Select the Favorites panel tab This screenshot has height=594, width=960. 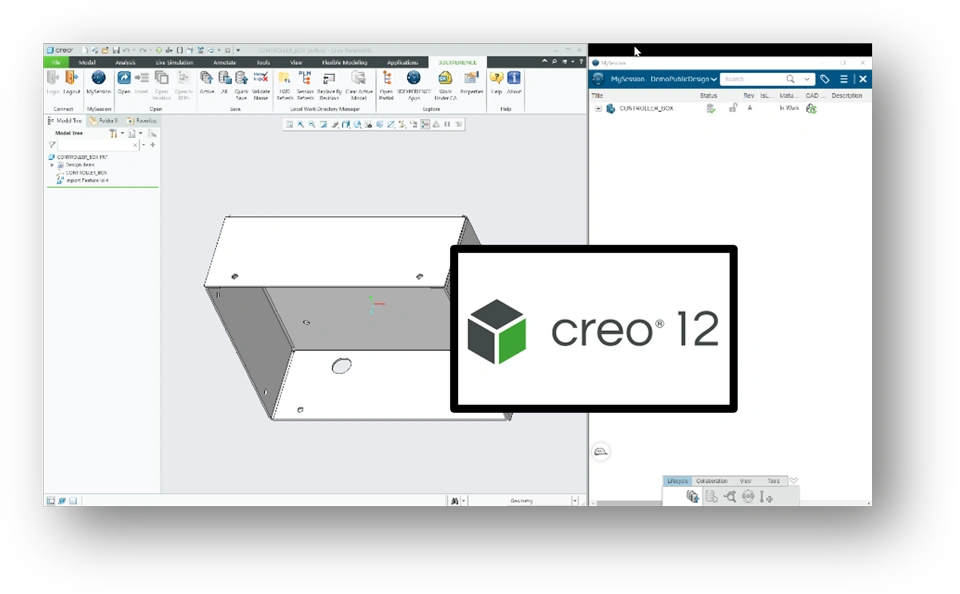click(142, 121)
